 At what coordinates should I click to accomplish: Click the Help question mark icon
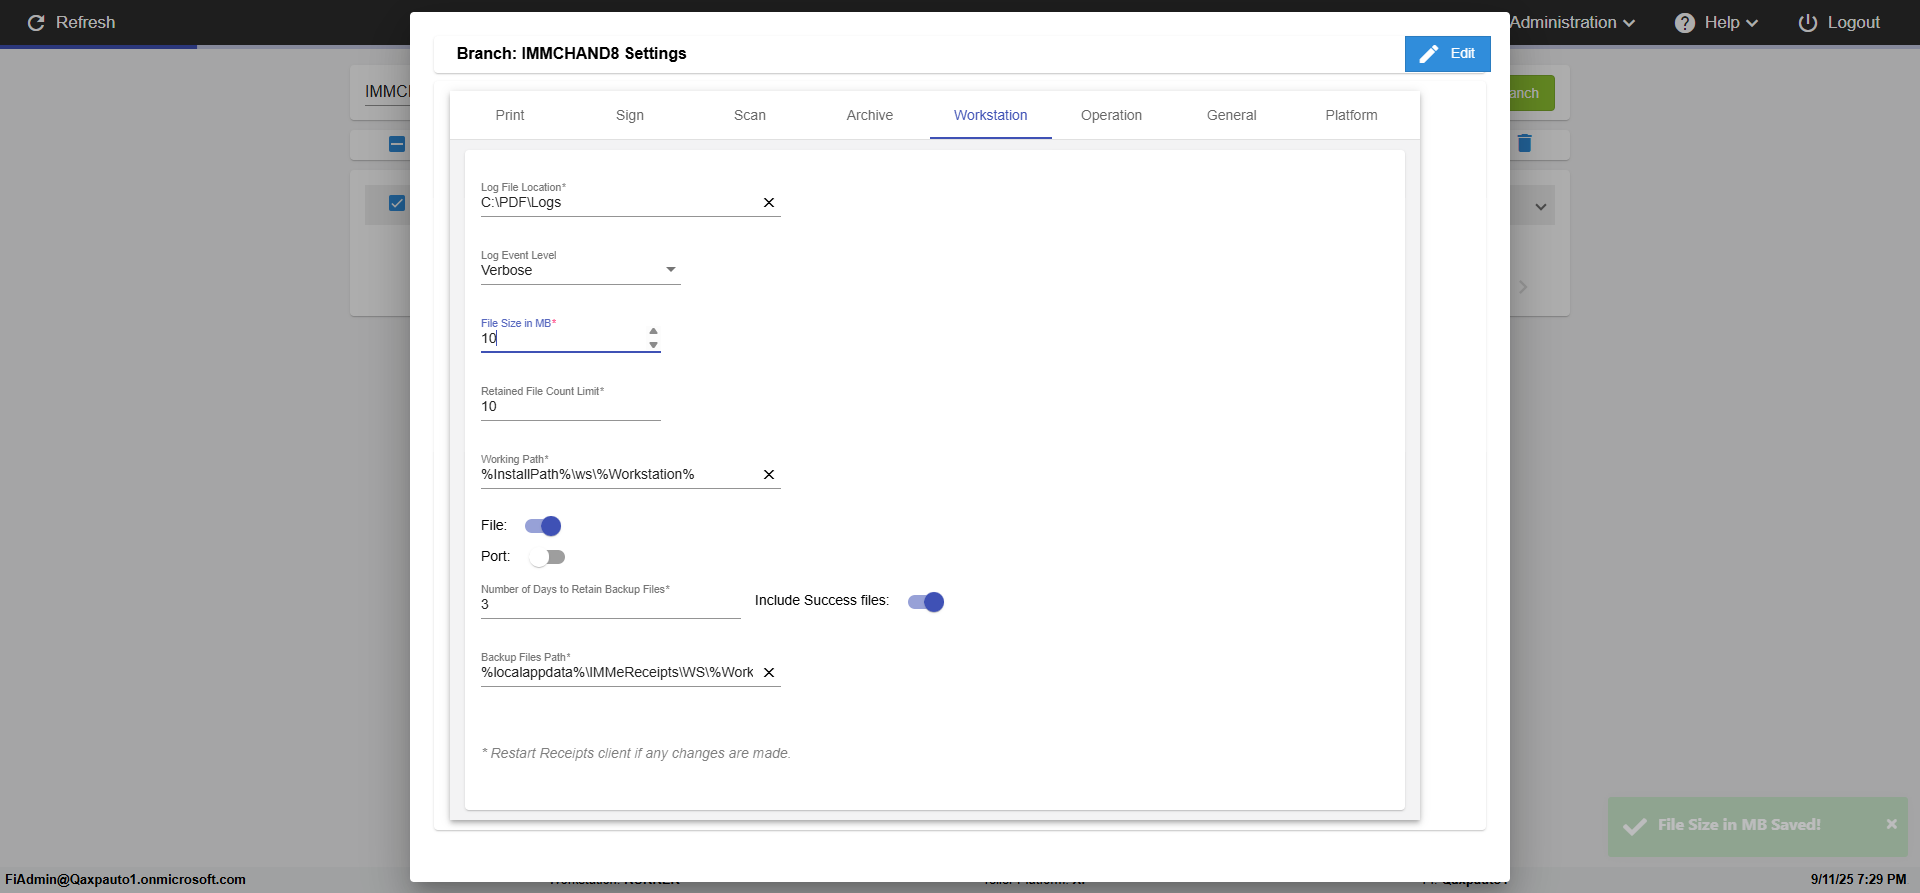click(x=1685, y=22)
